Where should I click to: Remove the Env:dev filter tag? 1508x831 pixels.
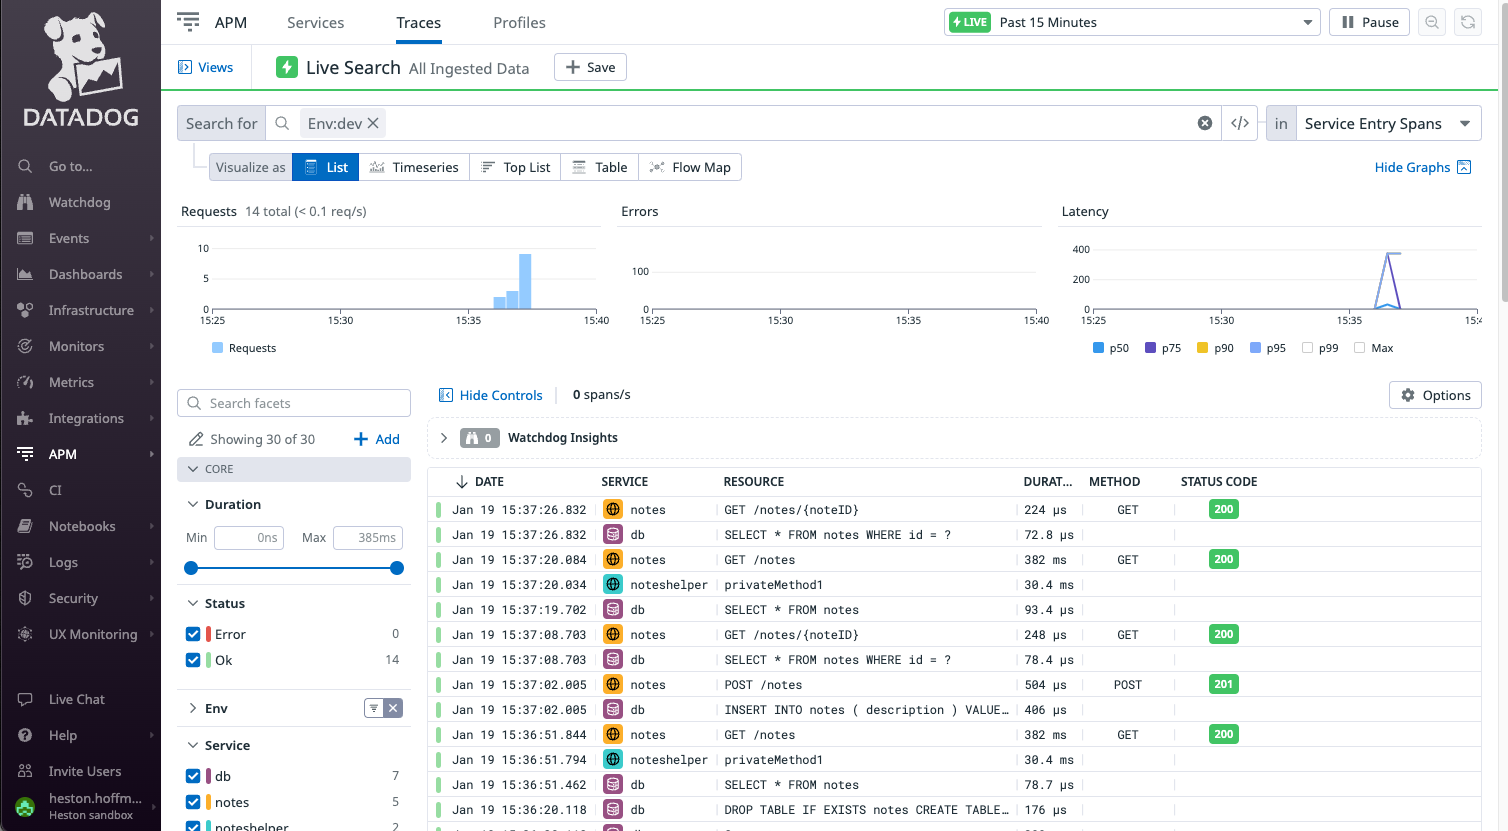click(x=373, y=123)
